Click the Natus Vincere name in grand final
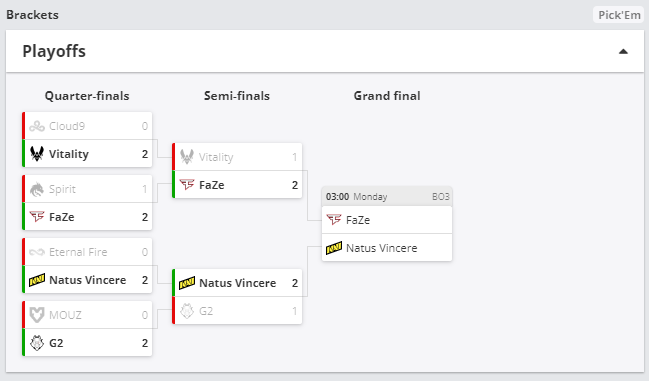The height and width of the screenshot is (381, 649). (382, 248)
